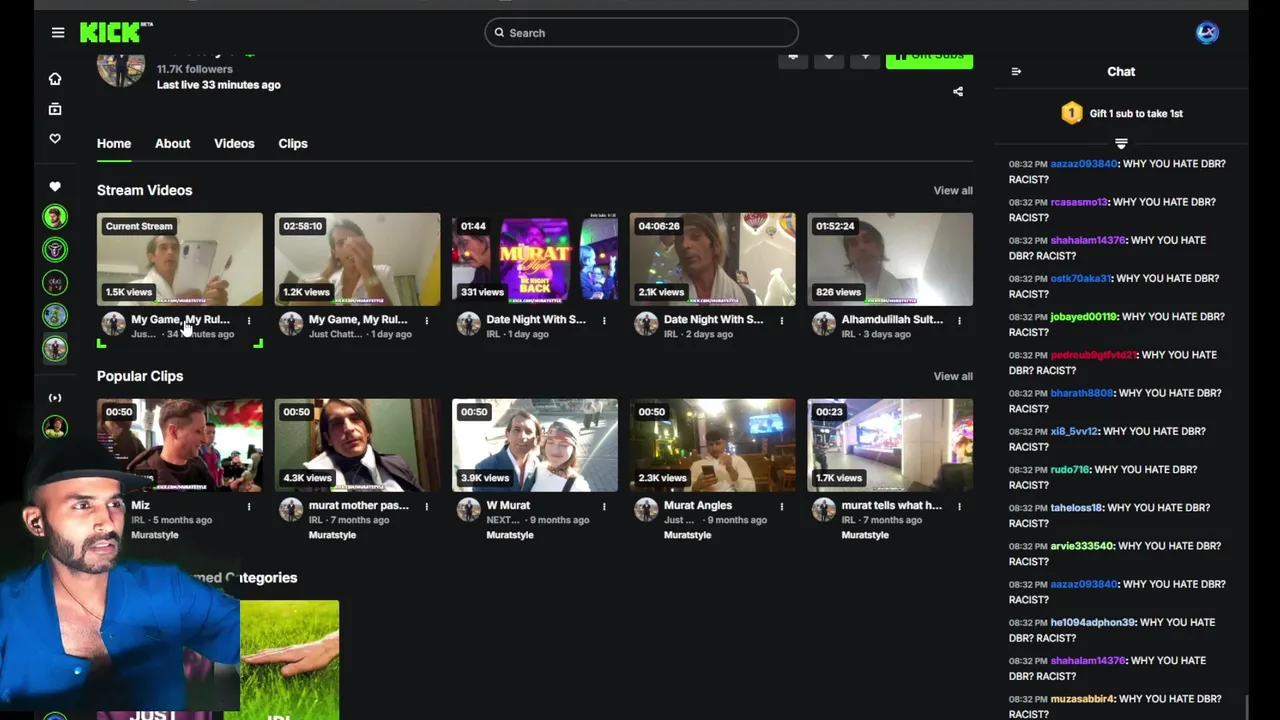Play the 3.9K views clip thumbnail
The width and height of the screenshot is (1280, 720).
point(535,445)
